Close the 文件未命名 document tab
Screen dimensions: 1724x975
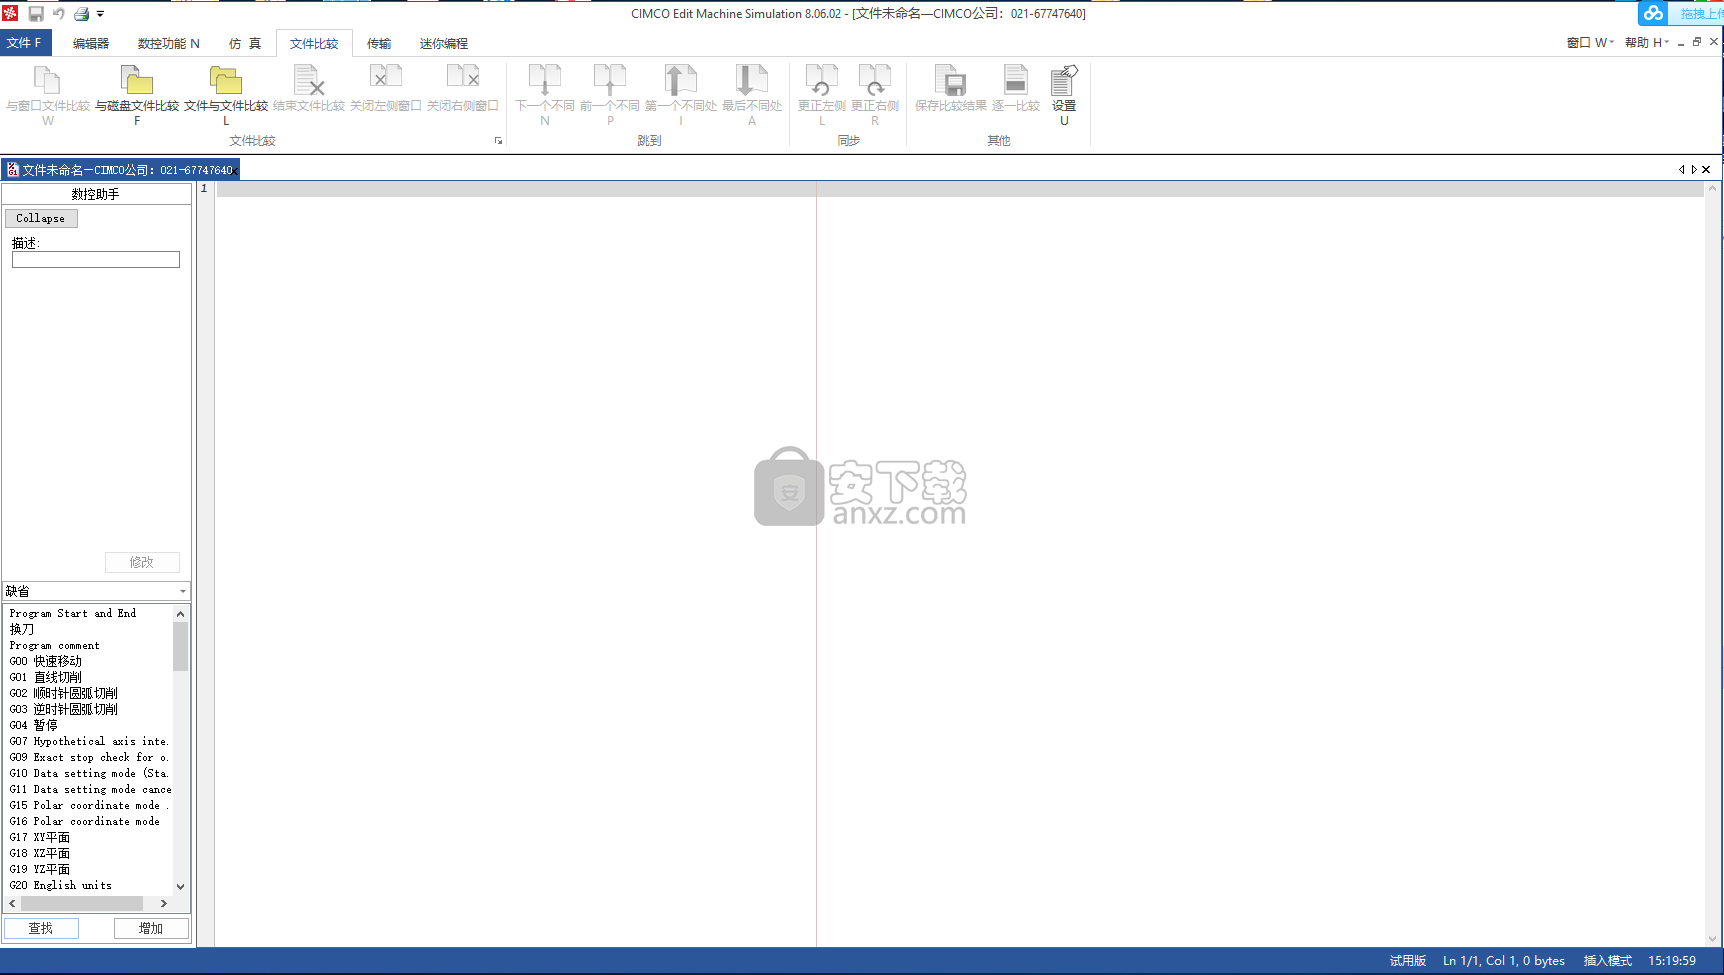(x=236, y=171)
